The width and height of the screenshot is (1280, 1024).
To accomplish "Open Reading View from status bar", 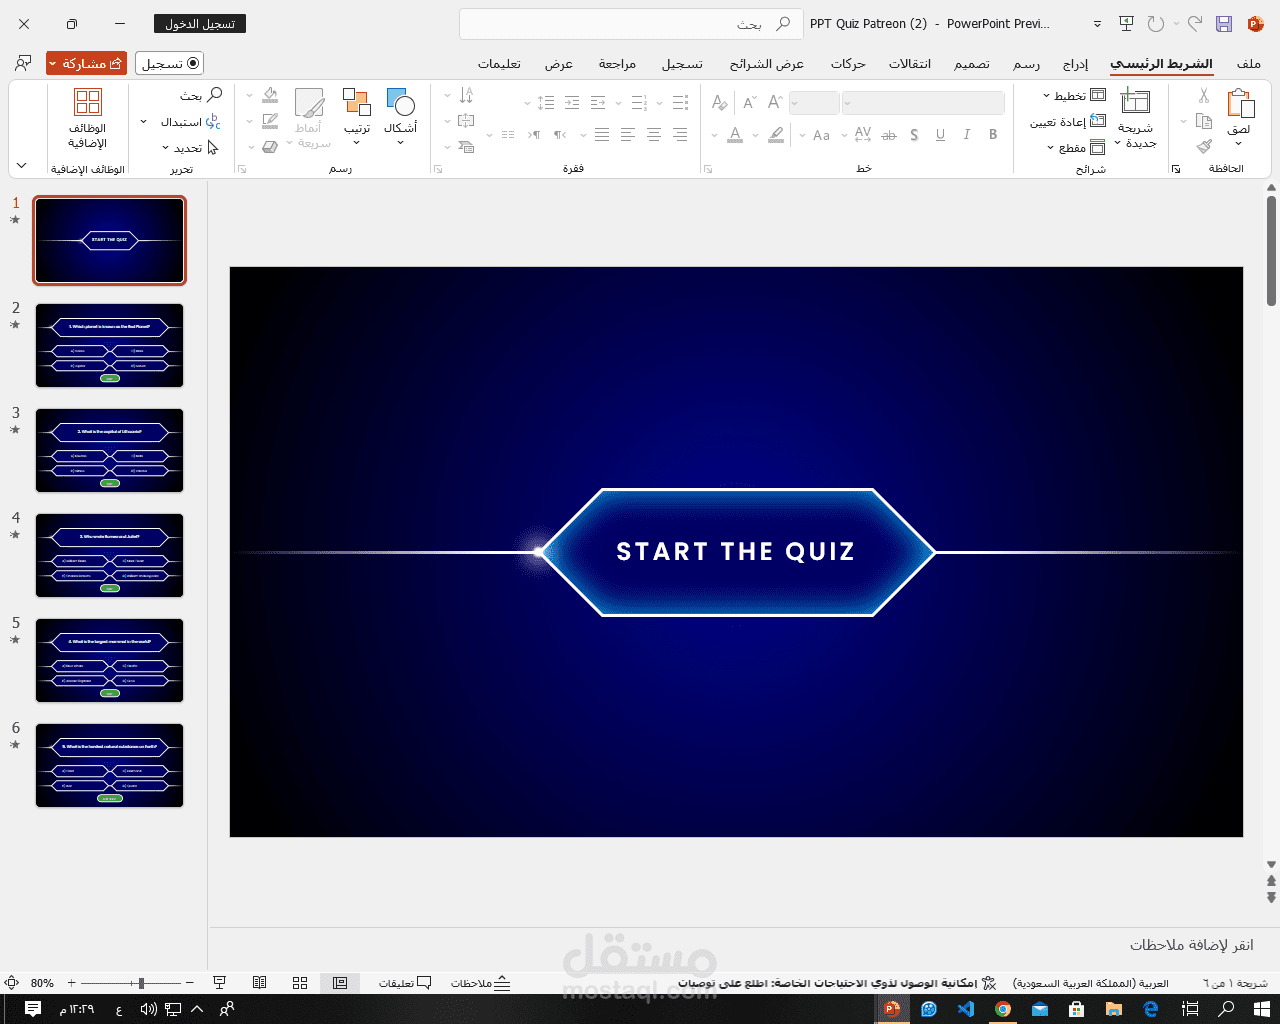I will 260,983.
